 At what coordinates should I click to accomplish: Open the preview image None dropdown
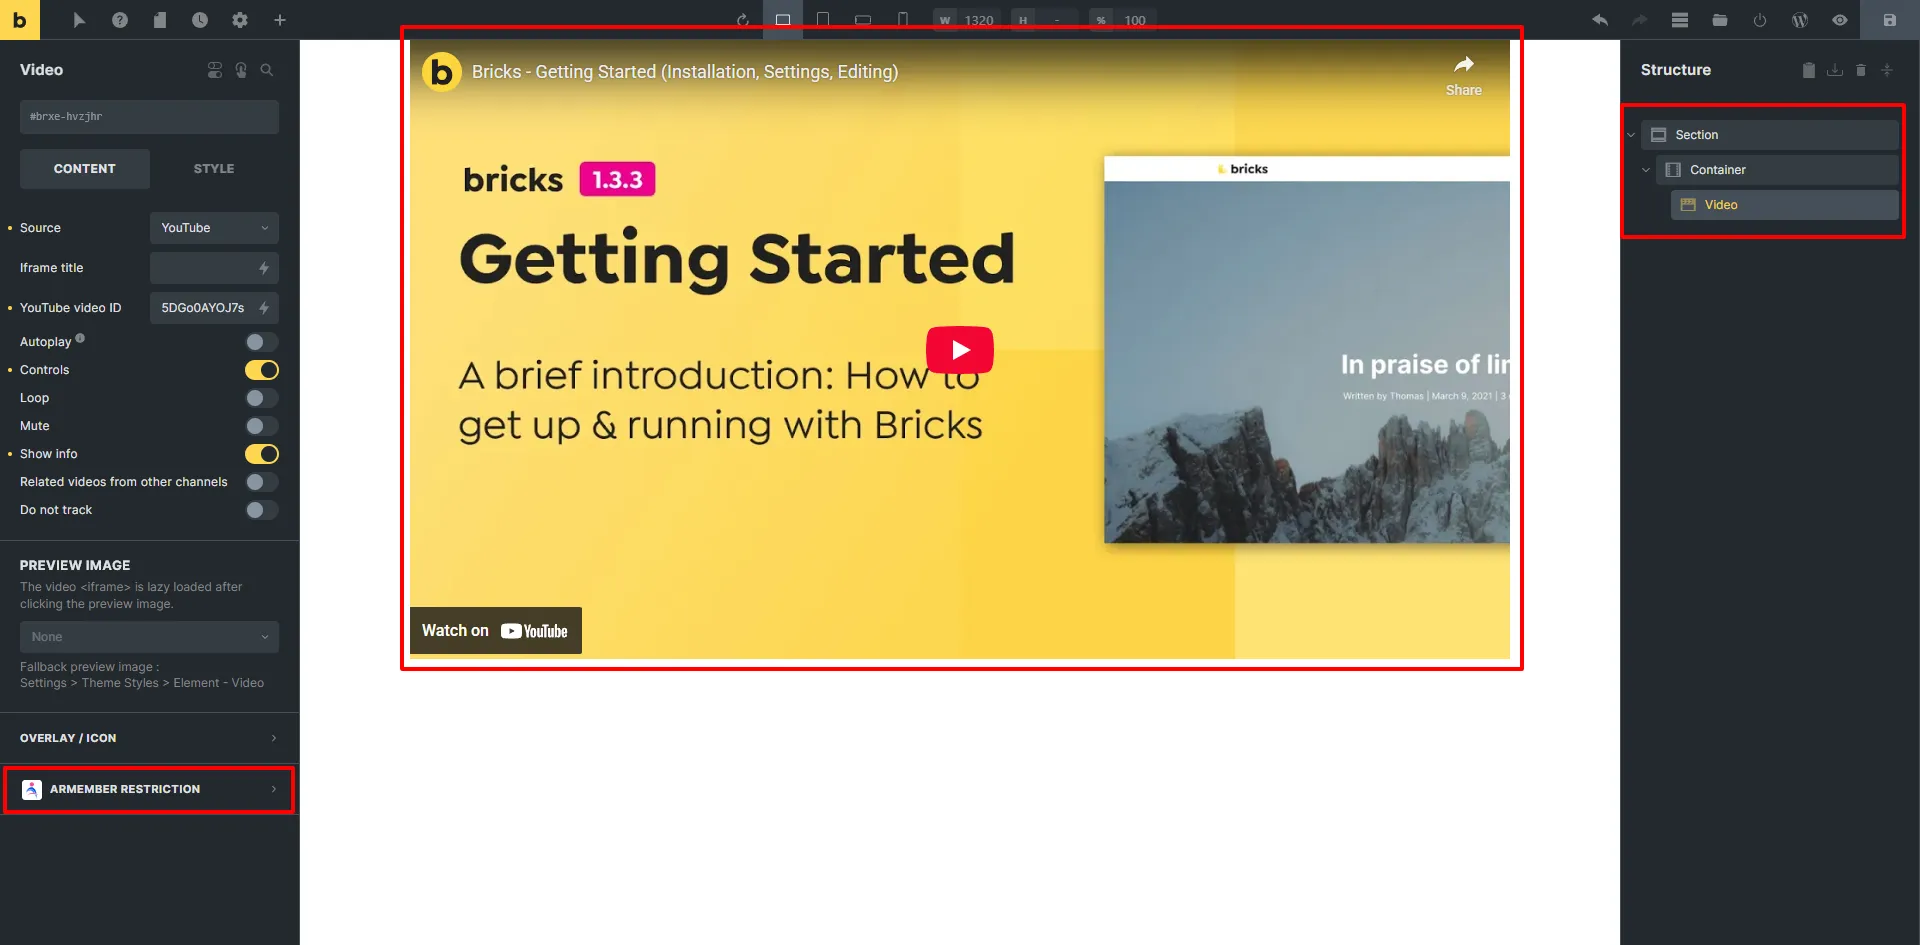(x=148, y=637)
